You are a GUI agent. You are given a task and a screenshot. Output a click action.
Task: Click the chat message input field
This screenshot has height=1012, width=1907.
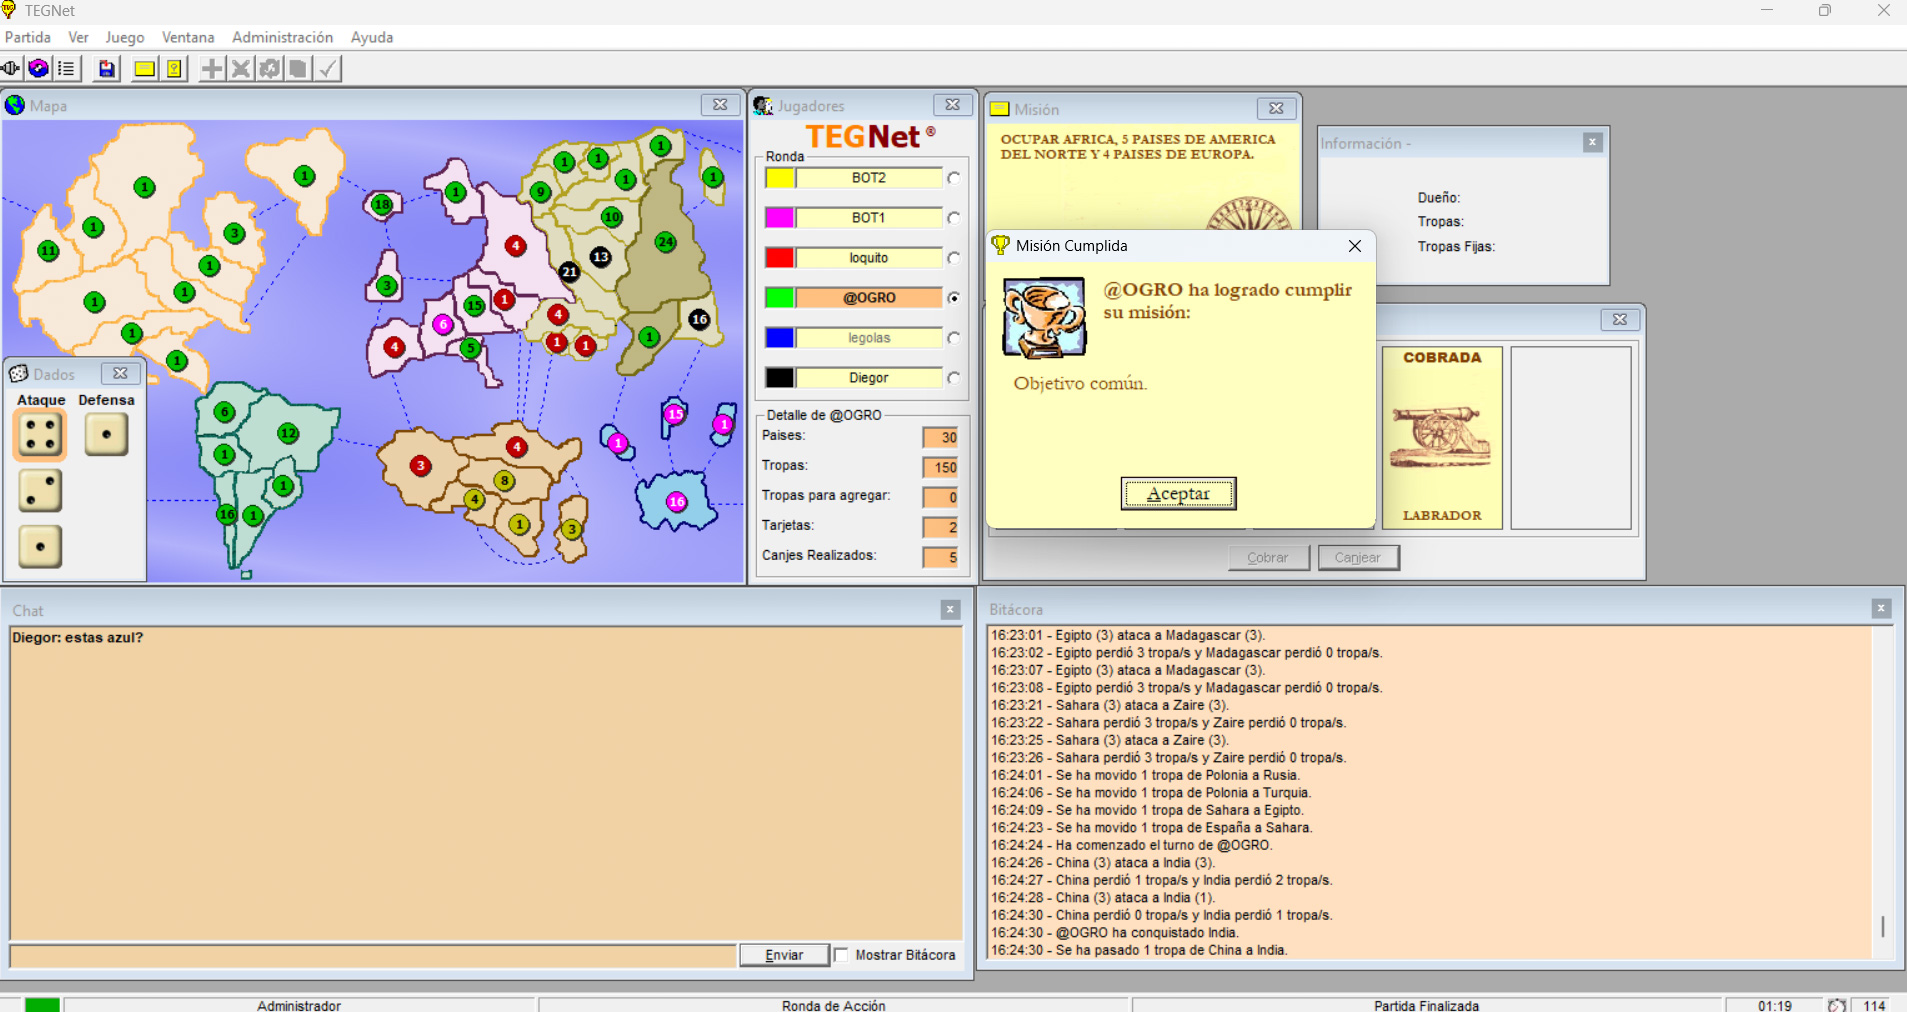372,956
